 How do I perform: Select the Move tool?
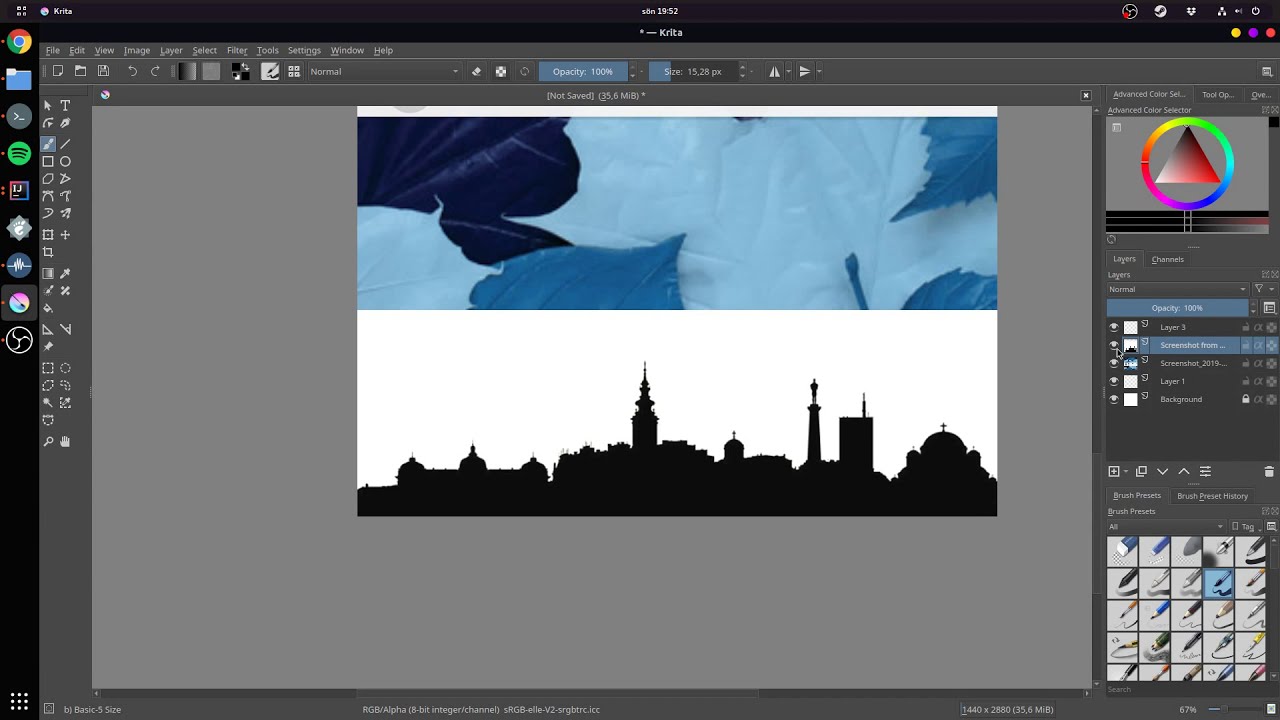coord(66,235)
